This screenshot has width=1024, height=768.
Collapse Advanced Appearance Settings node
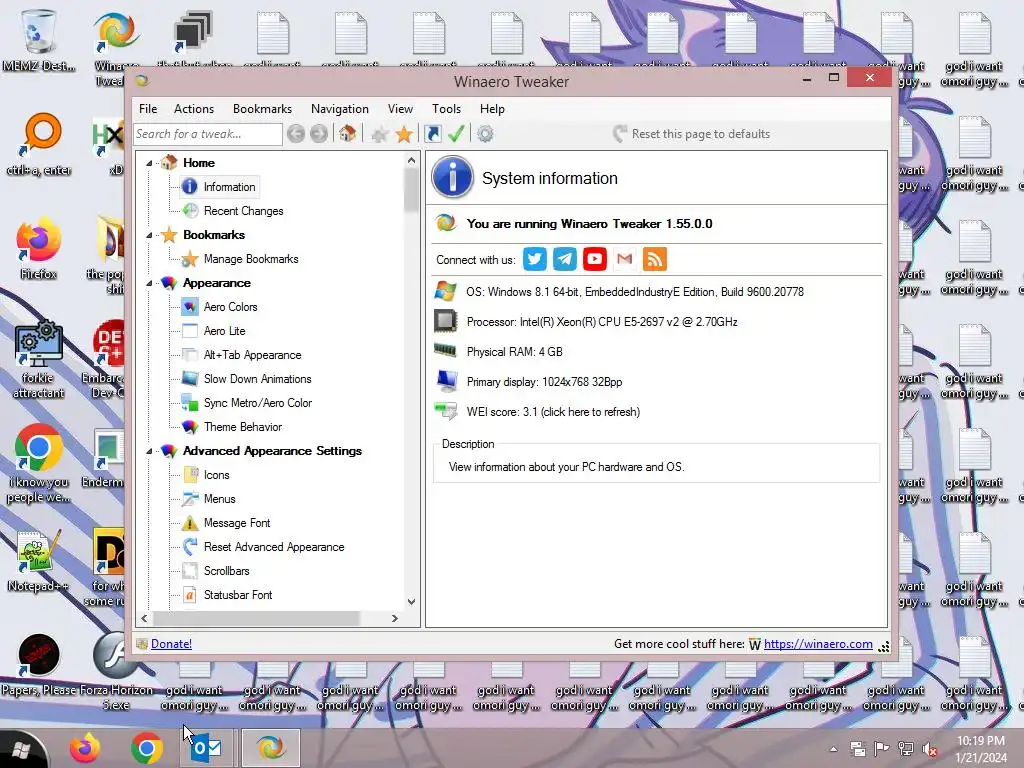tap(149, 451)
